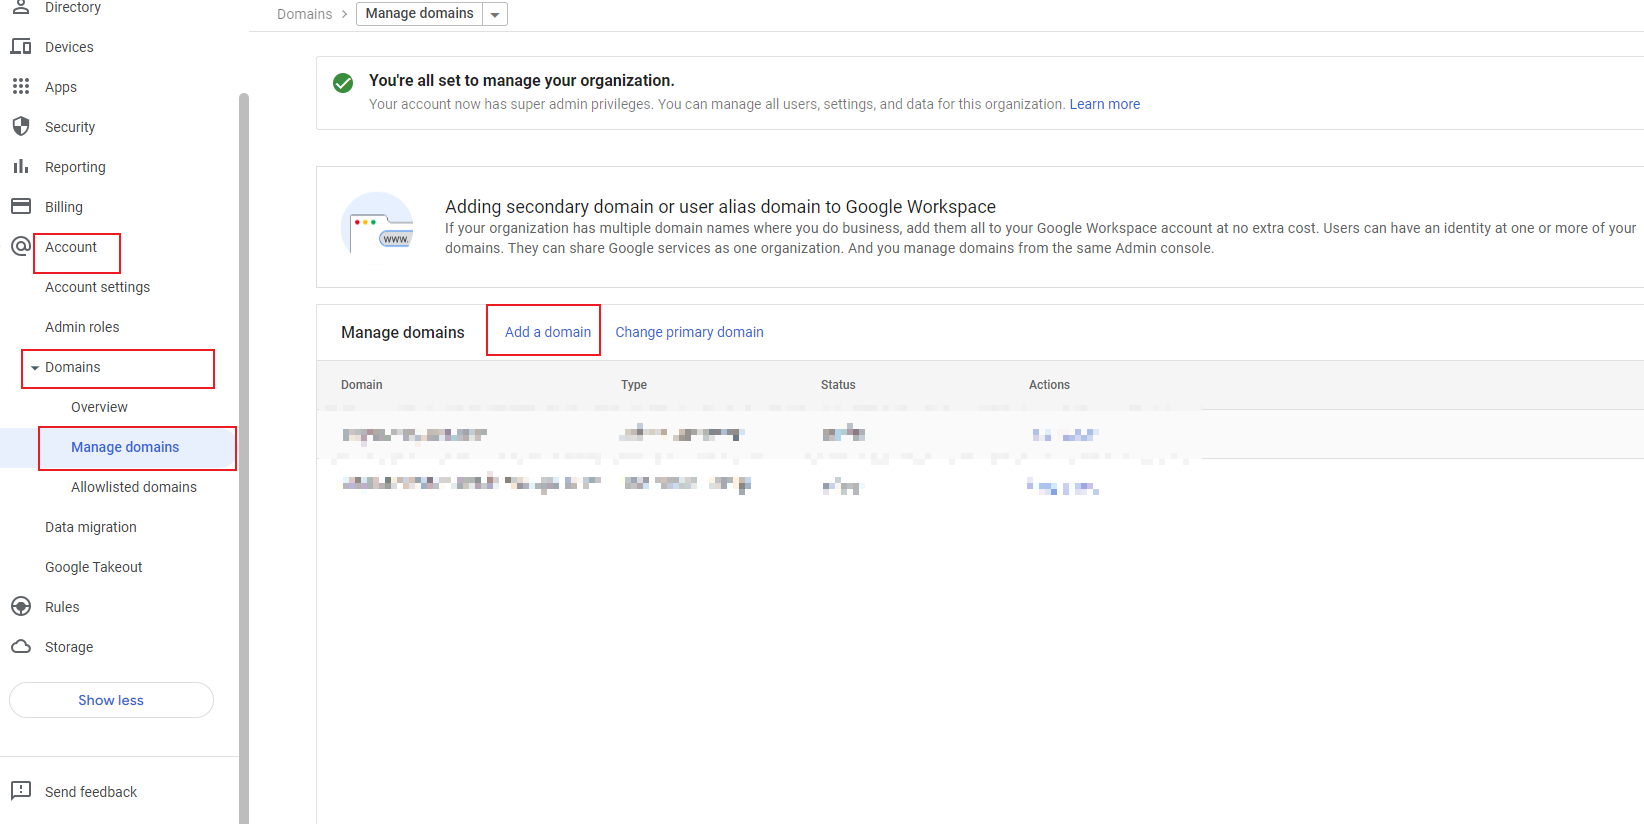Click the Actions column header
Image resolution: width=1644 pixels, height=824 pixels.
tap(1049, 385)
